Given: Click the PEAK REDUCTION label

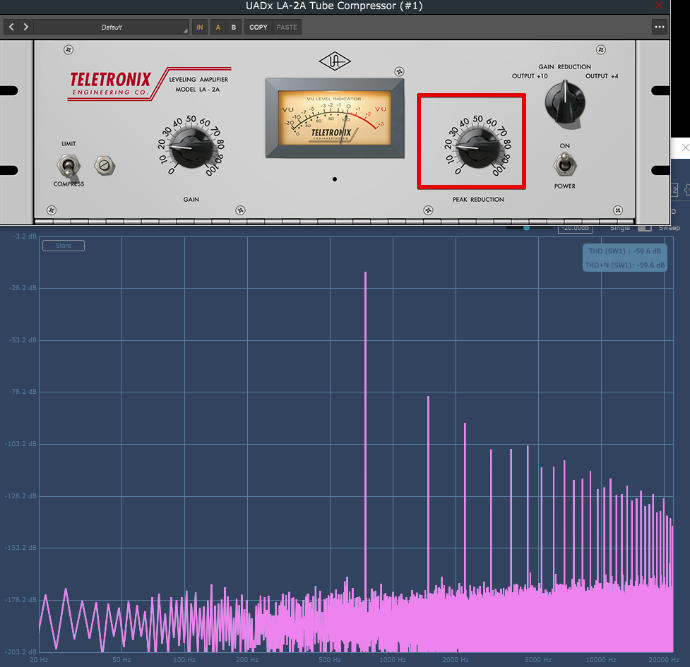Looking at the screenshot, I should coord(478,199).
